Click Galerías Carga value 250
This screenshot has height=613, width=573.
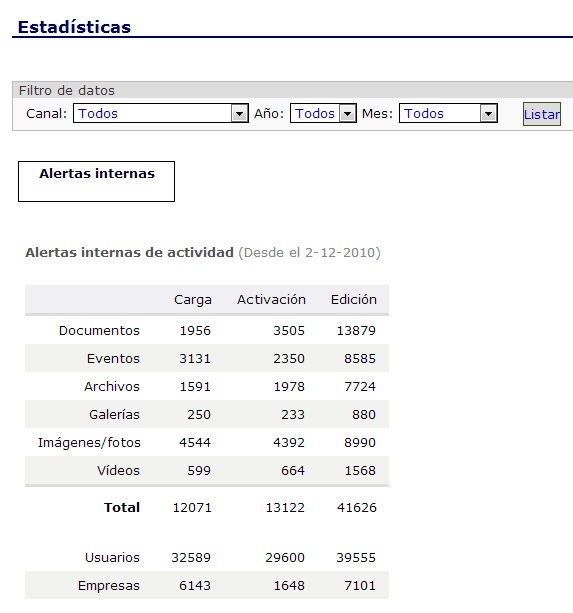tap(199, 414)
